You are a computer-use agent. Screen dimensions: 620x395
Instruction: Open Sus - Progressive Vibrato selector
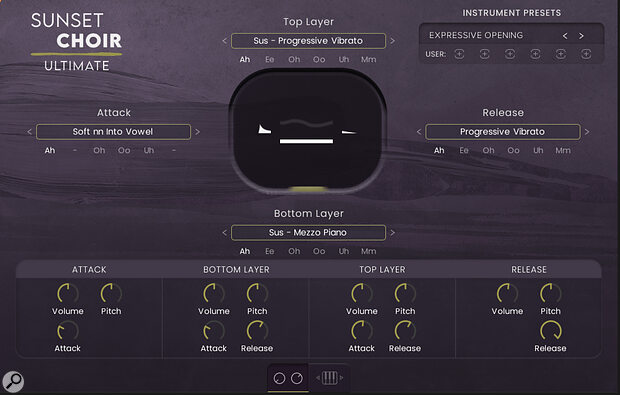pos(308,41)
